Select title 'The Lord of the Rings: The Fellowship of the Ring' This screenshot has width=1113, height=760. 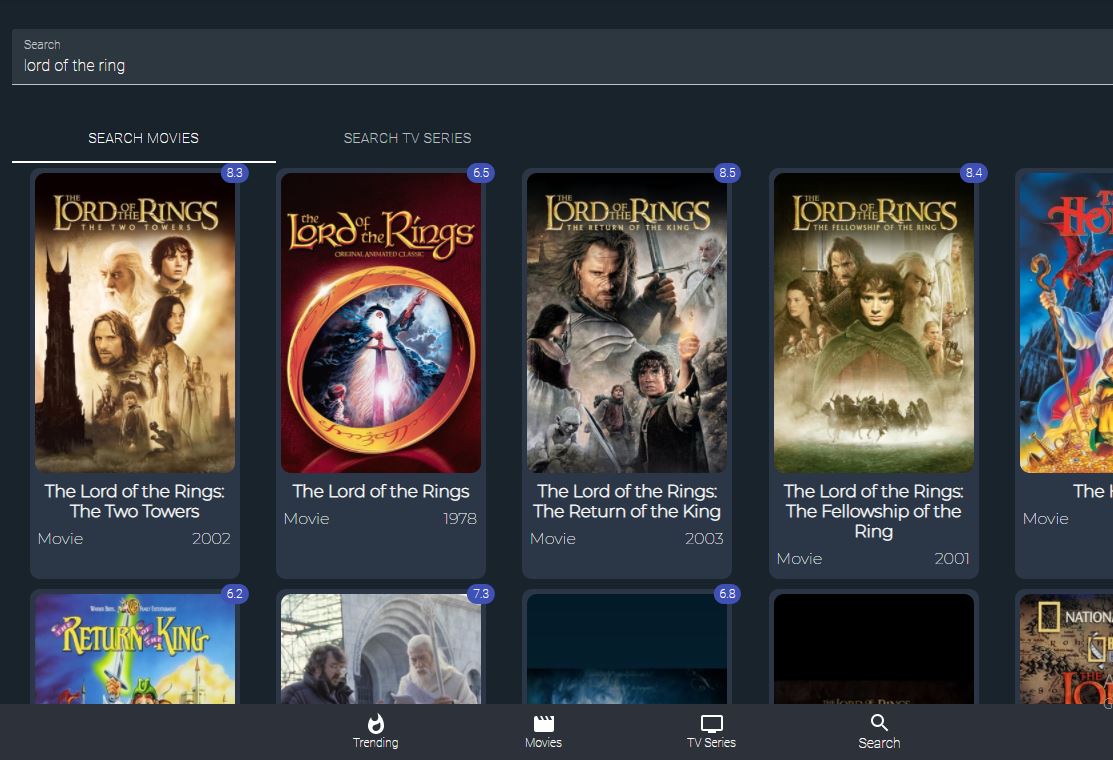coord(874,511)
